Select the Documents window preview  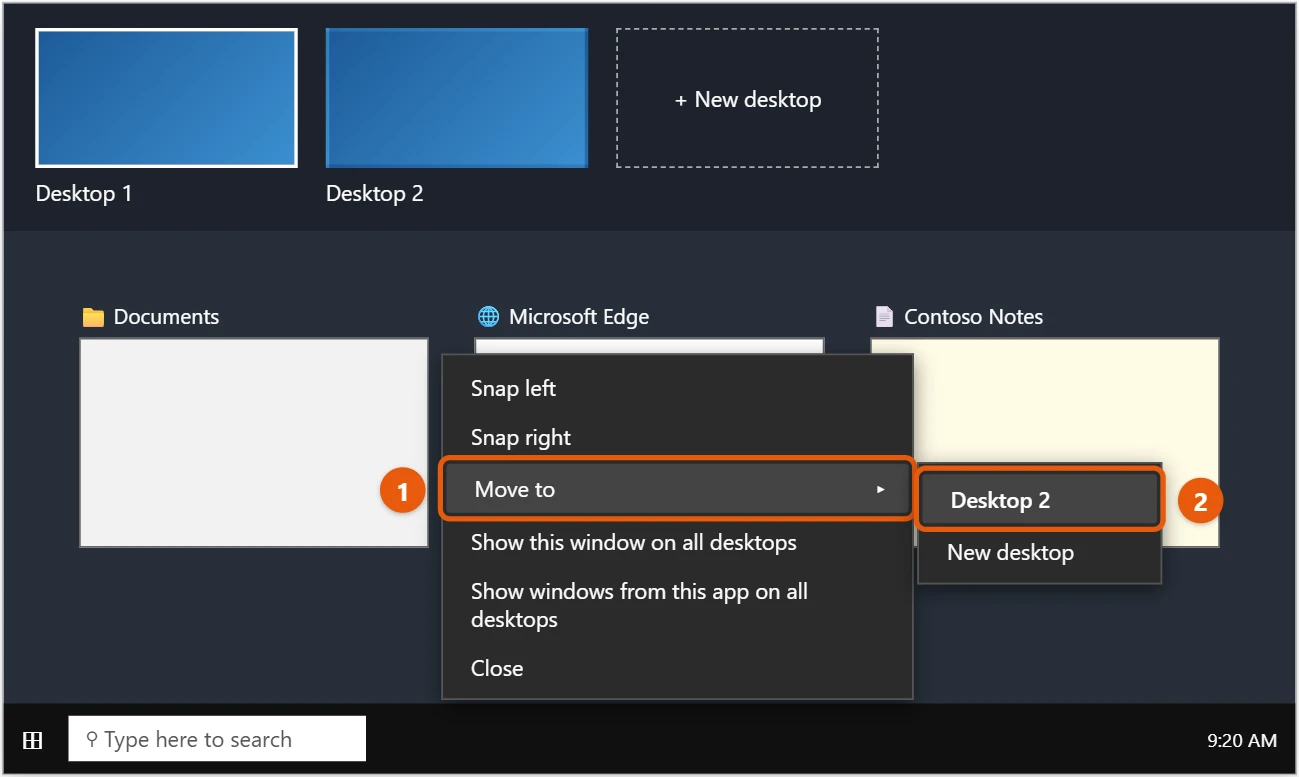pyautogui.click(x=254, y=443)
